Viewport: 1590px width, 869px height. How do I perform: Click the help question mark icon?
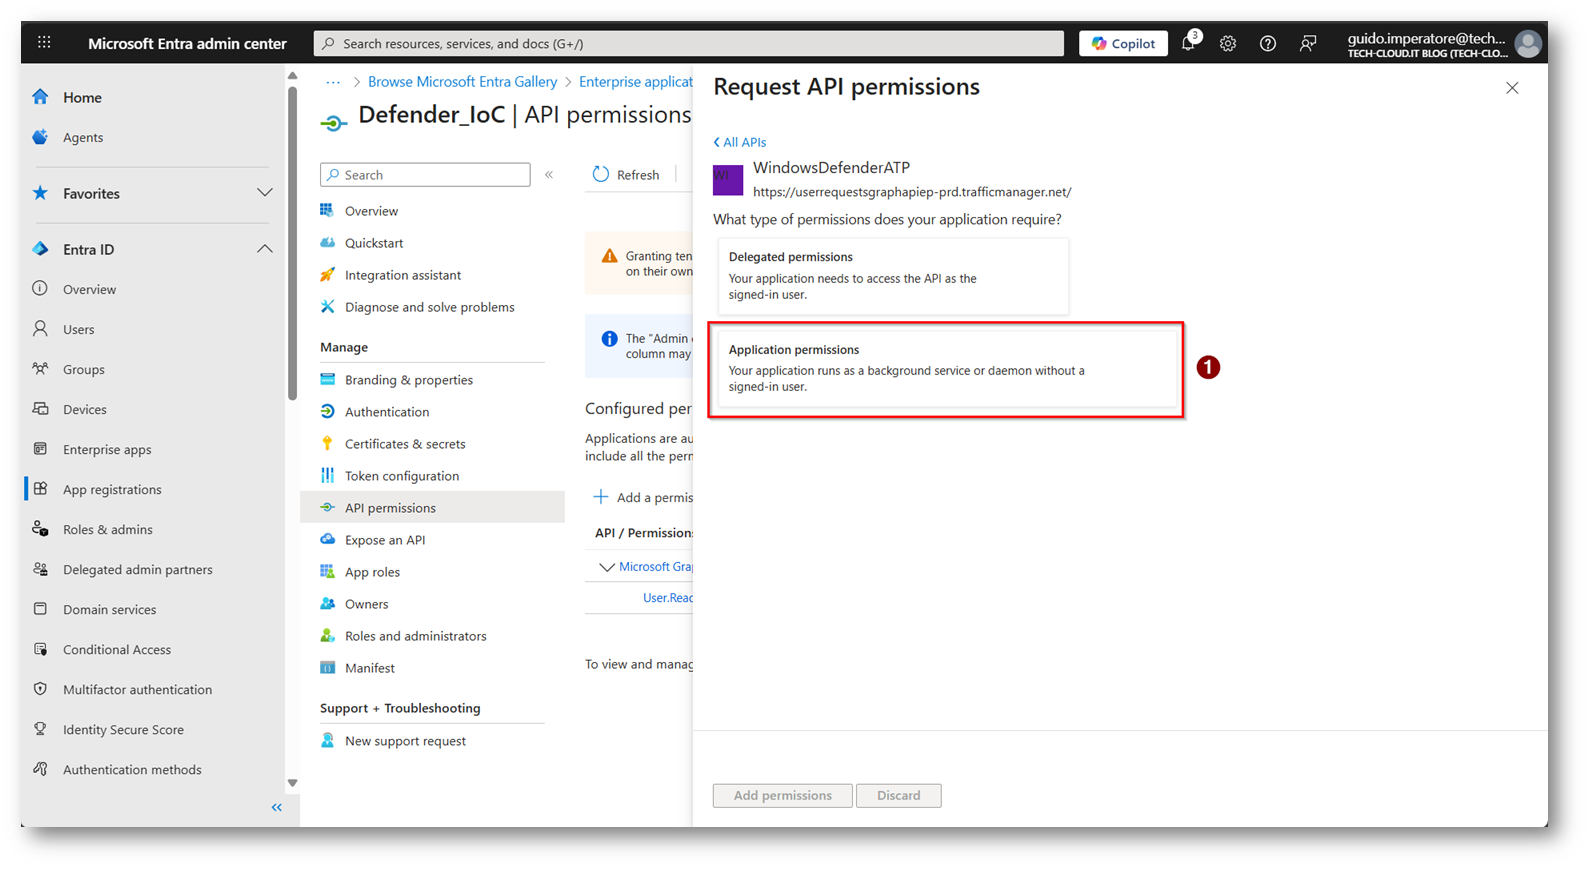point(1267,44)
